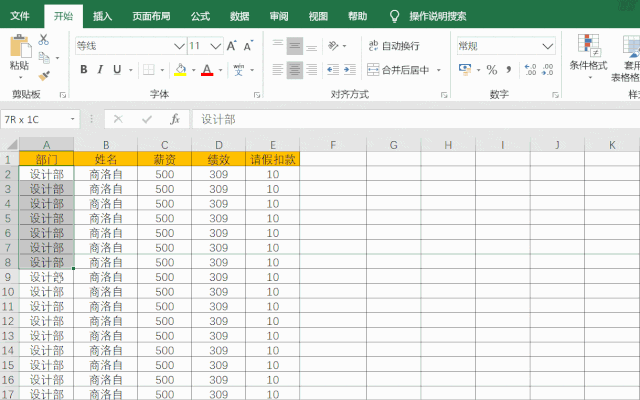Click the lightbulb Tell Me icon

(394, 16)
